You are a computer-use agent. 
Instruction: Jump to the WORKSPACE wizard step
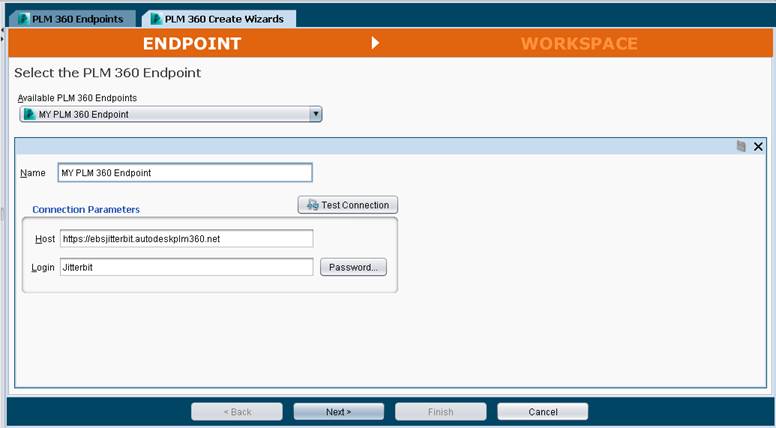(x=579, y=43)
